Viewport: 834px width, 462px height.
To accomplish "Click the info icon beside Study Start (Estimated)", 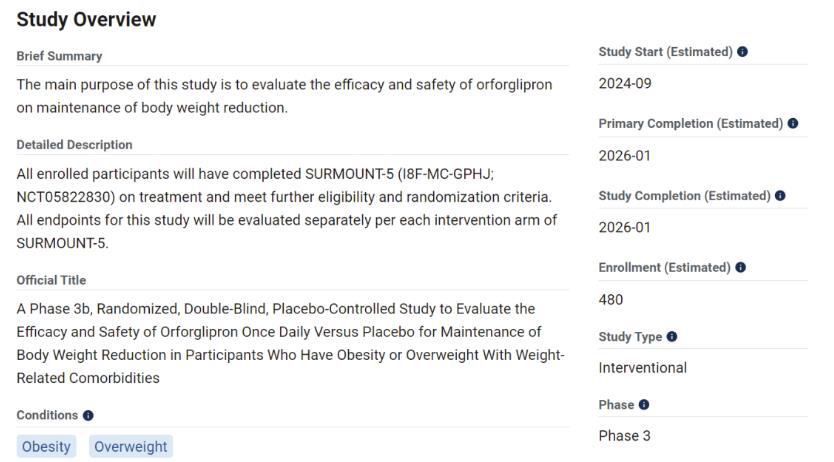I will (x=742, y=52).
